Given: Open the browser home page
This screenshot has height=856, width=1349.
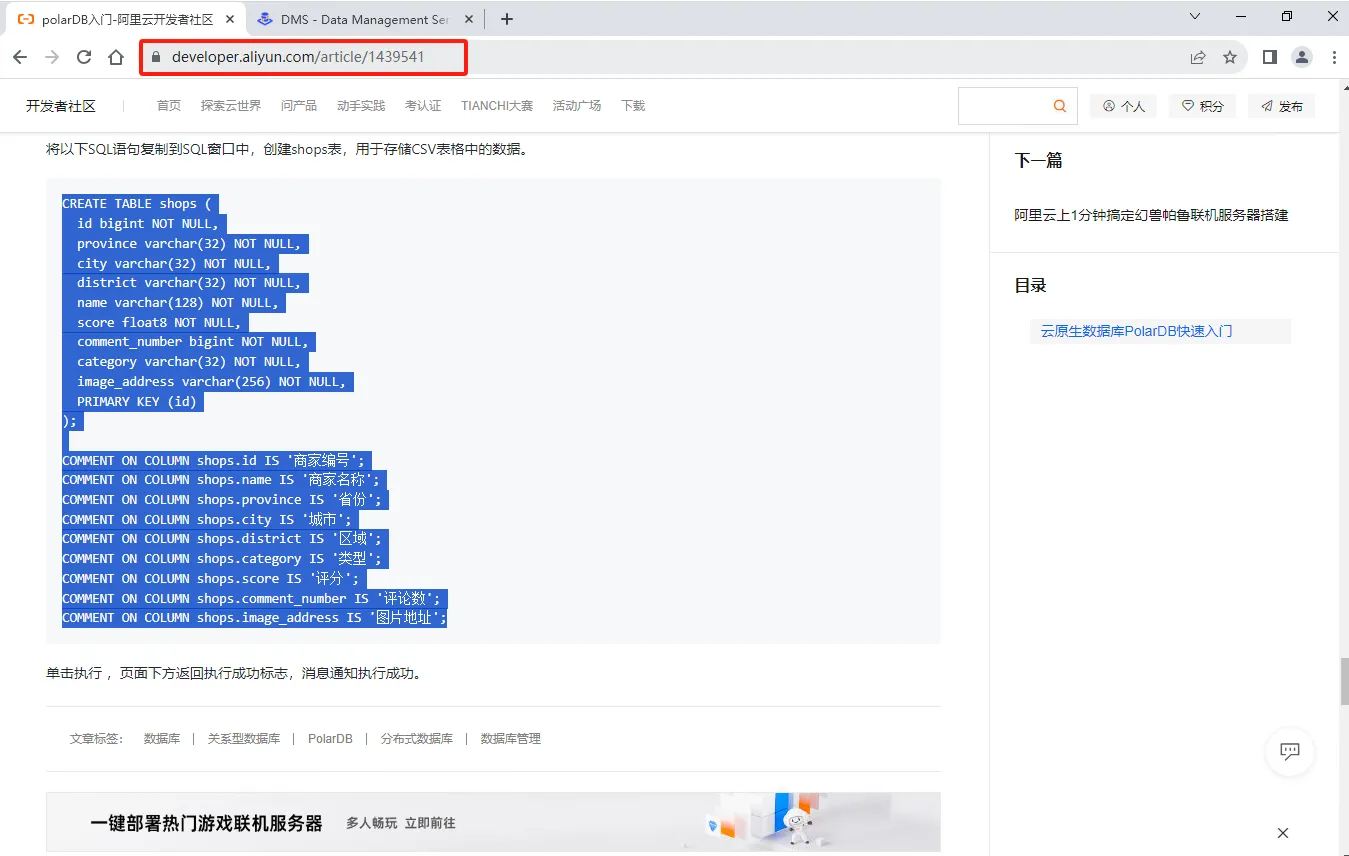Looking at the screenshot, I should 116,57.
